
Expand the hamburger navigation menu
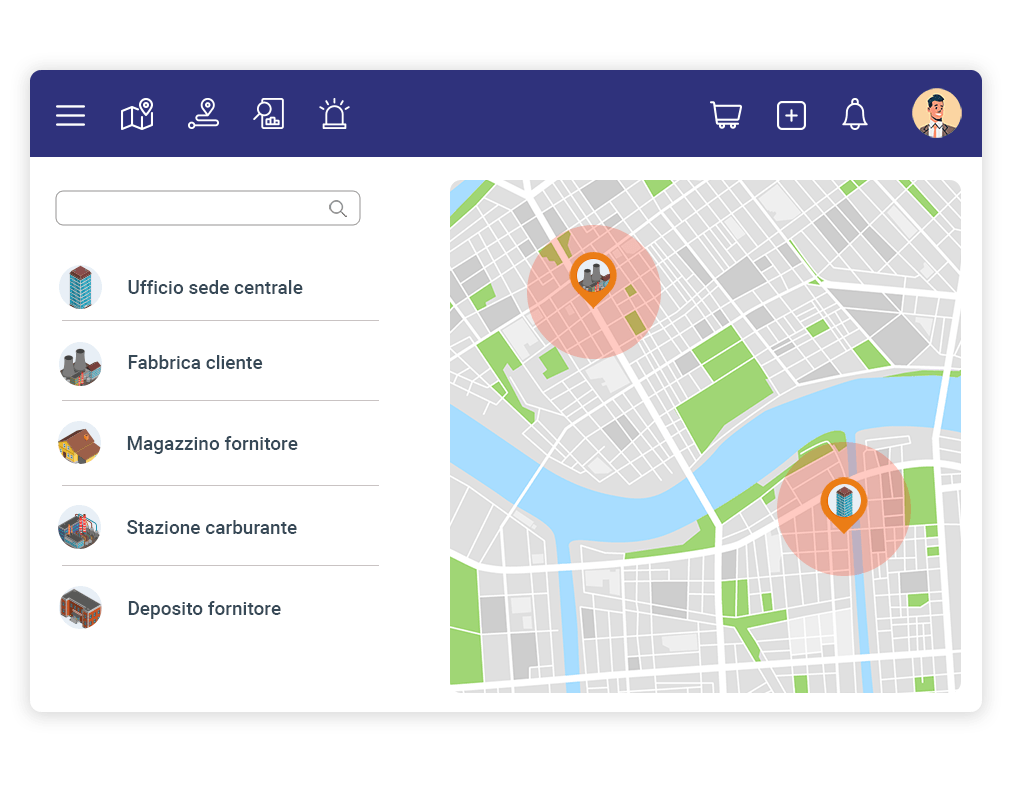[70, 114]
